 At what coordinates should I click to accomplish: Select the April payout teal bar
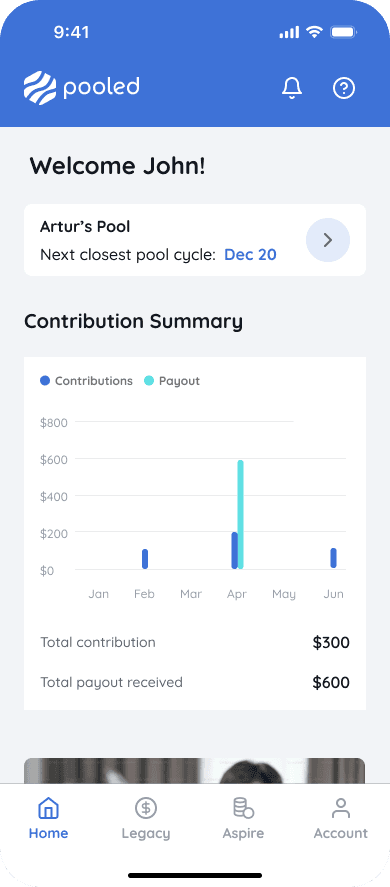tap(241, 515)
